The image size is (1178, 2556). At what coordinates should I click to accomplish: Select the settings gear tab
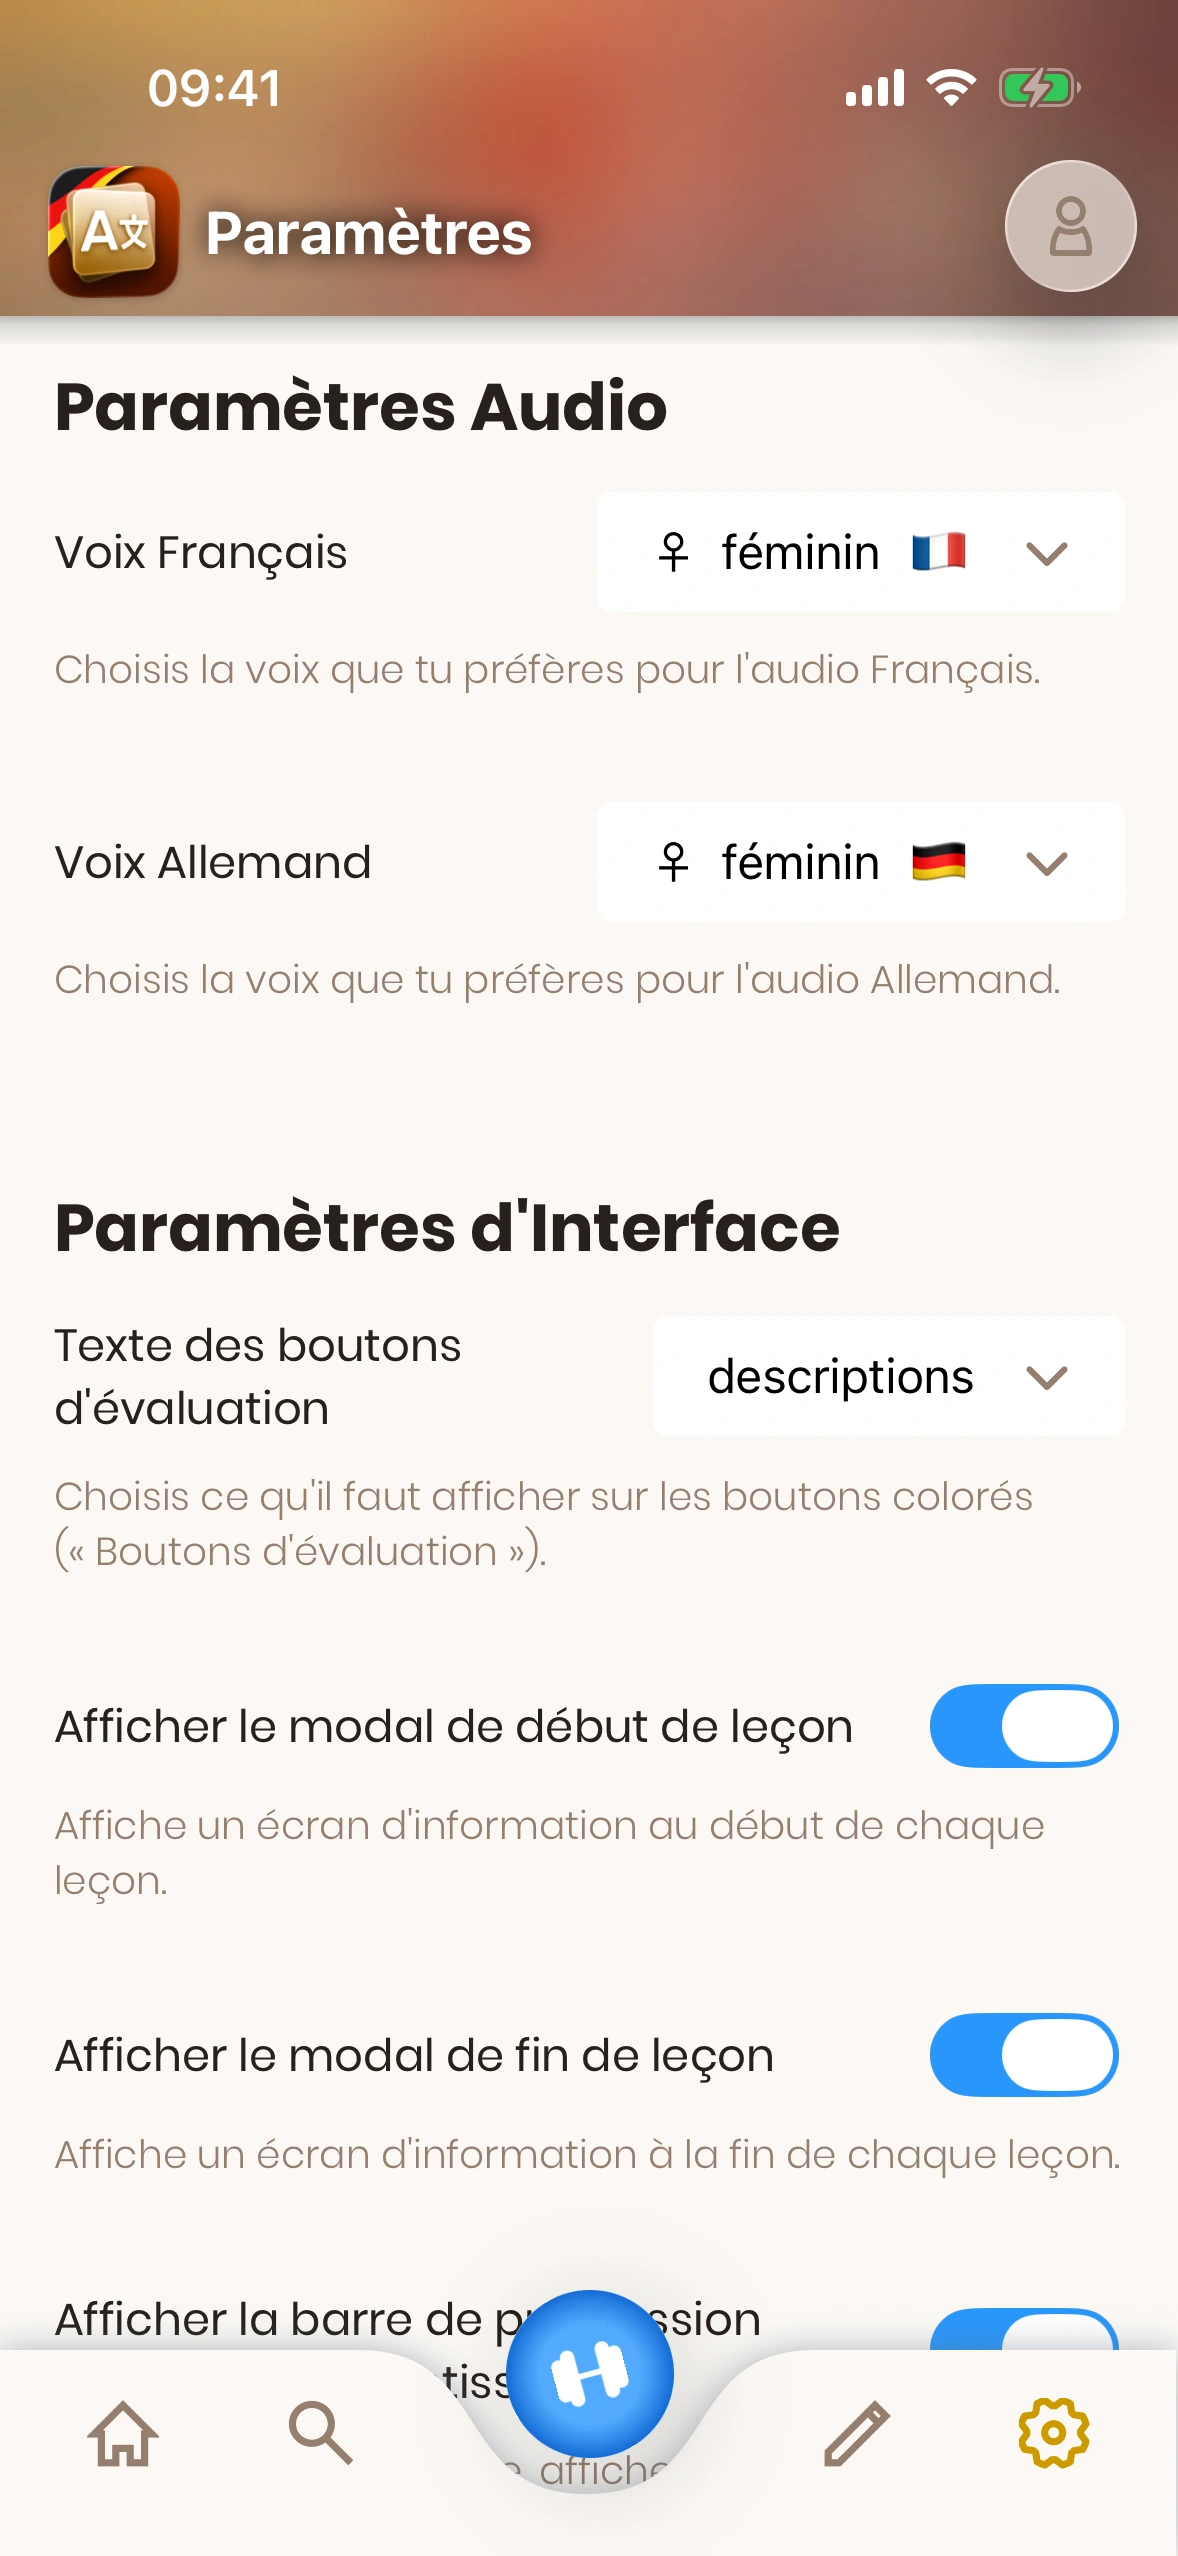(x=1053, y=2433)
